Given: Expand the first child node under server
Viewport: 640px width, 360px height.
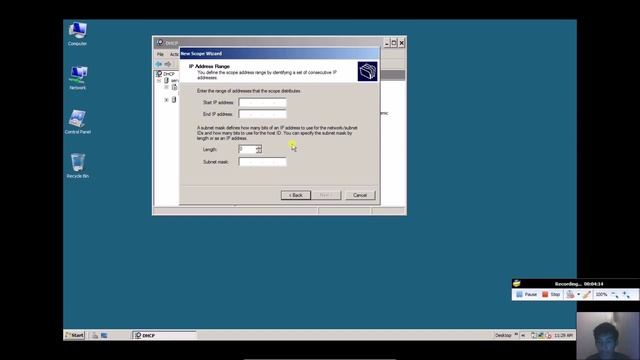Looking at the screenshot, I should click(166, 87).
